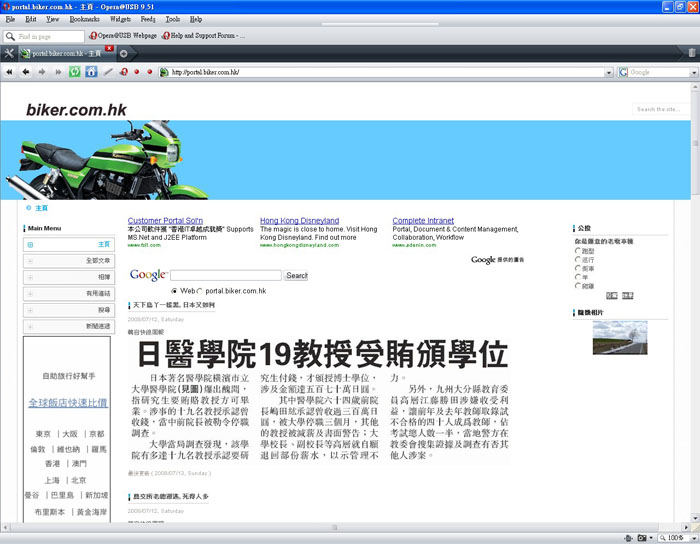700x544 pixels.
Task: Open the Widgets menu
Action: tap(120, 19)
